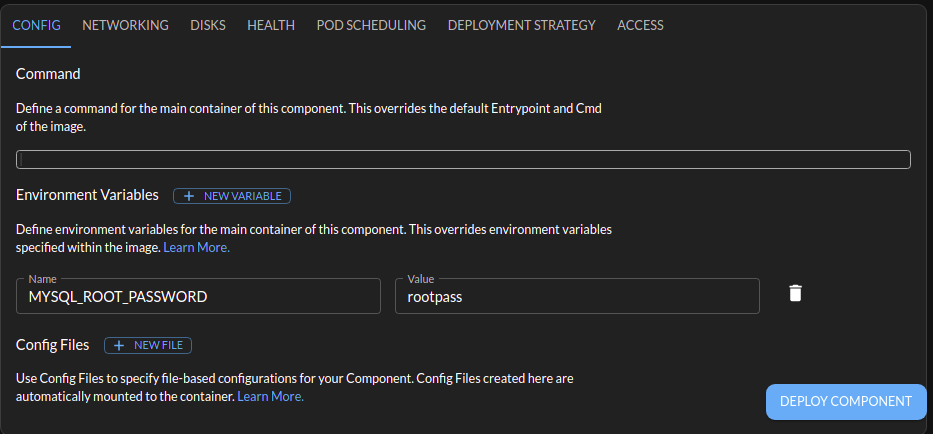Select the HEALTH tab
Image resolution: width=933 pixels, height=434 pixels.
click(271, 25)
